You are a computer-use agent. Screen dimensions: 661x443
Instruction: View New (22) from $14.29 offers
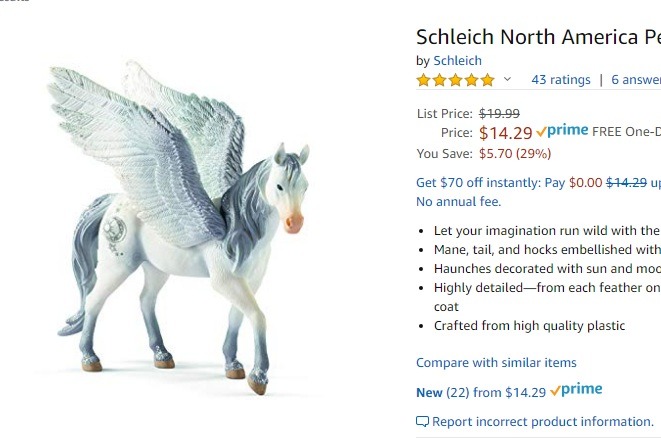point(481,392)
